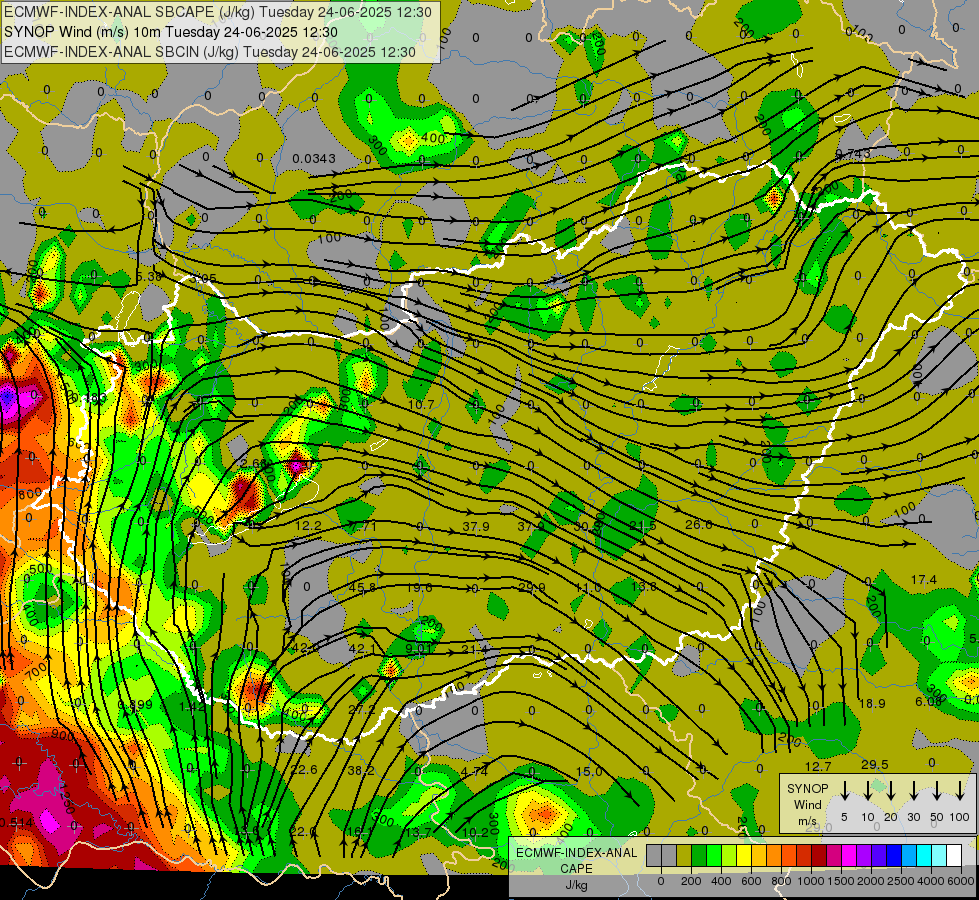Click the 2.68 value on the map
Screen dimensions: 979x900
[x=253, y=463]
